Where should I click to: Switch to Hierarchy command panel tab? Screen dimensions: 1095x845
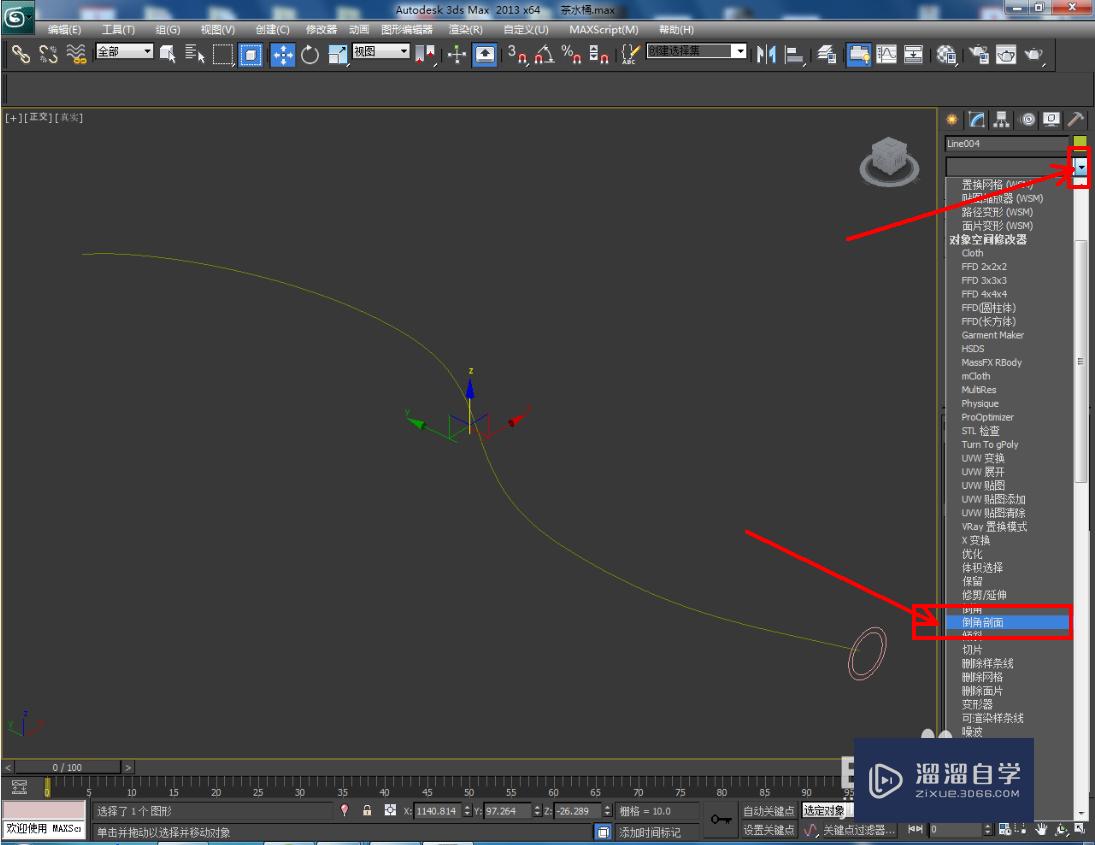coord(1002,119)
